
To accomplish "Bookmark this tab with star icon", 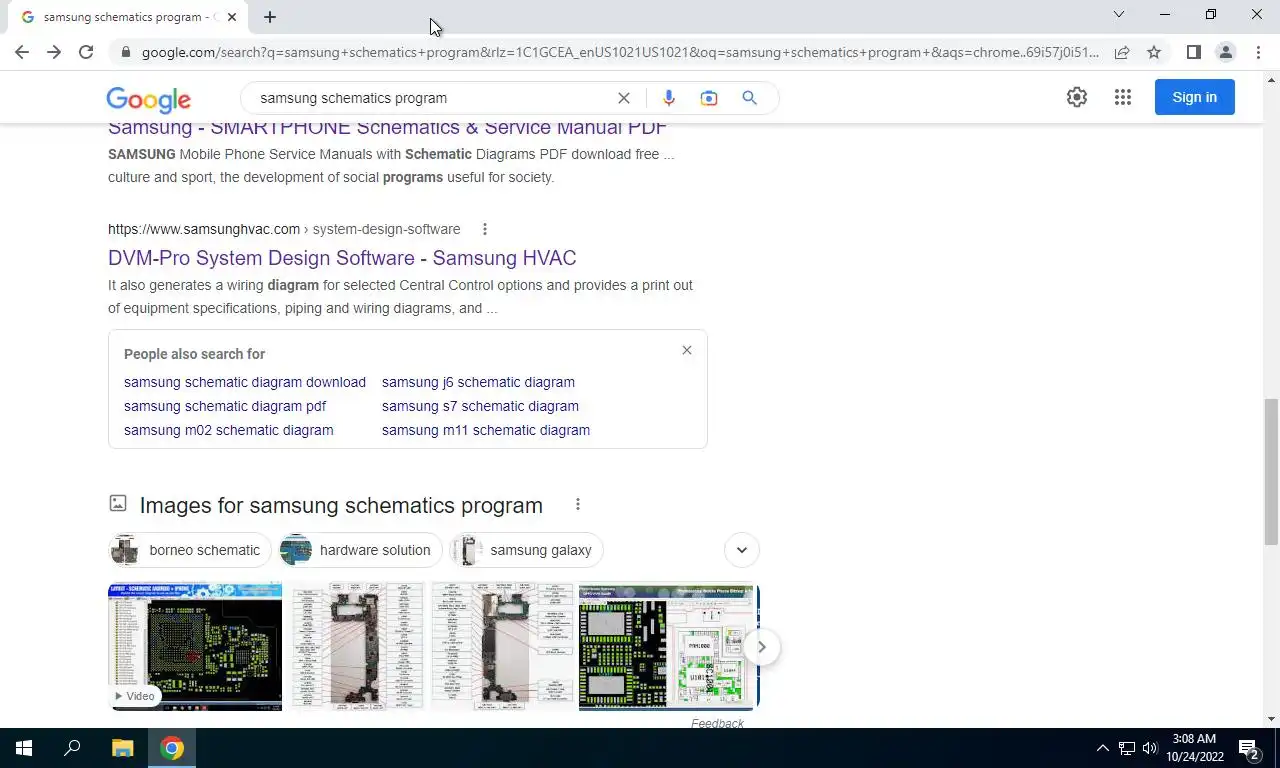I will click(x=1154, y=52).
